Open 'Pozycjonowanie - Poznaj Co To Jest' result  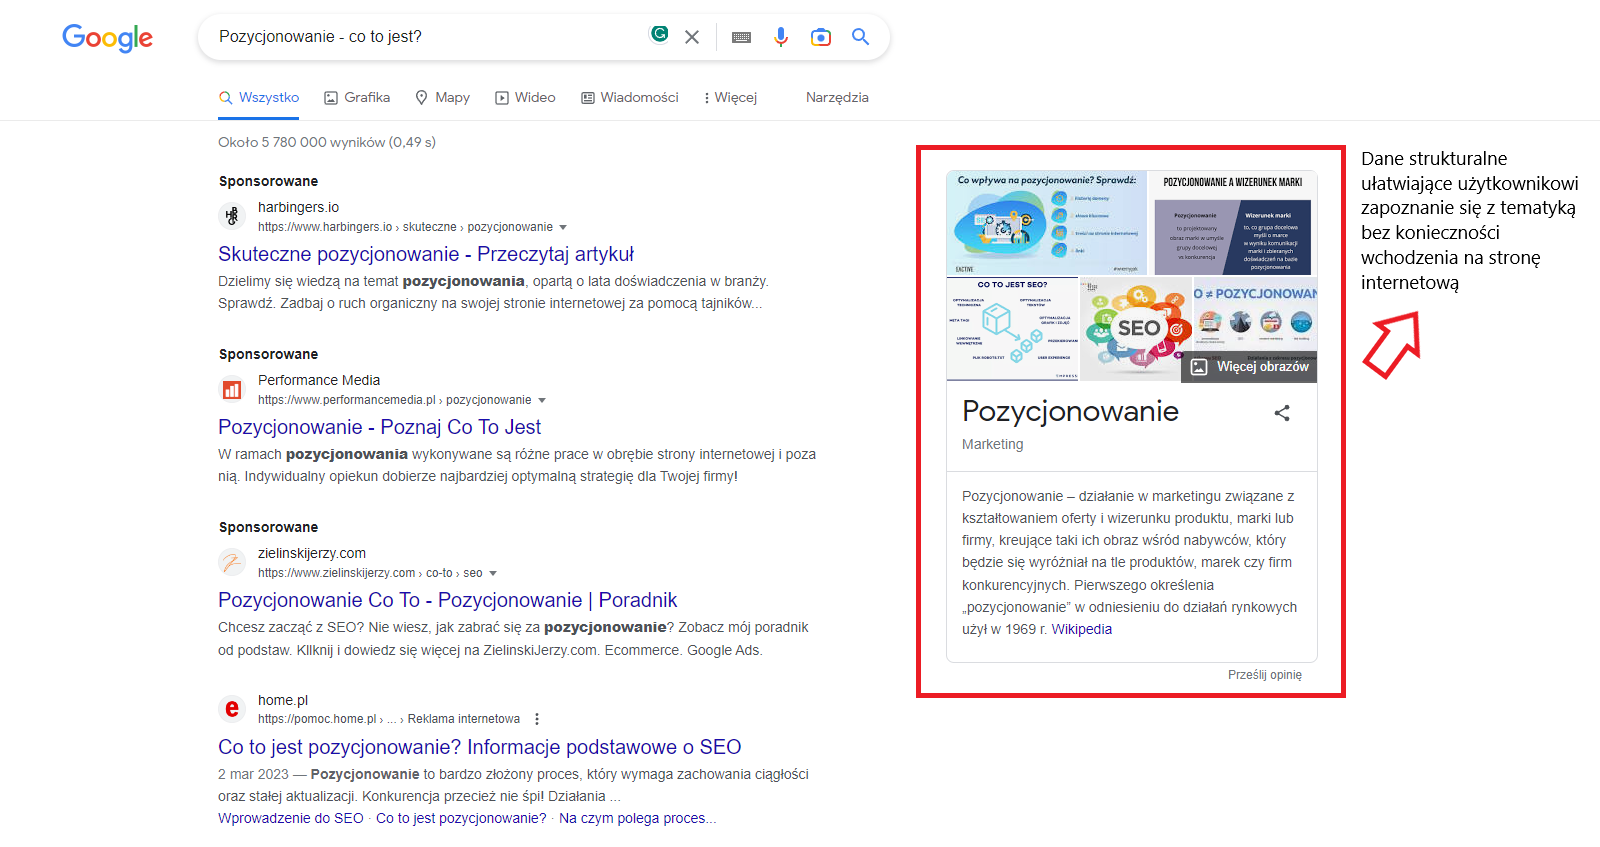[x=380, y=427]
